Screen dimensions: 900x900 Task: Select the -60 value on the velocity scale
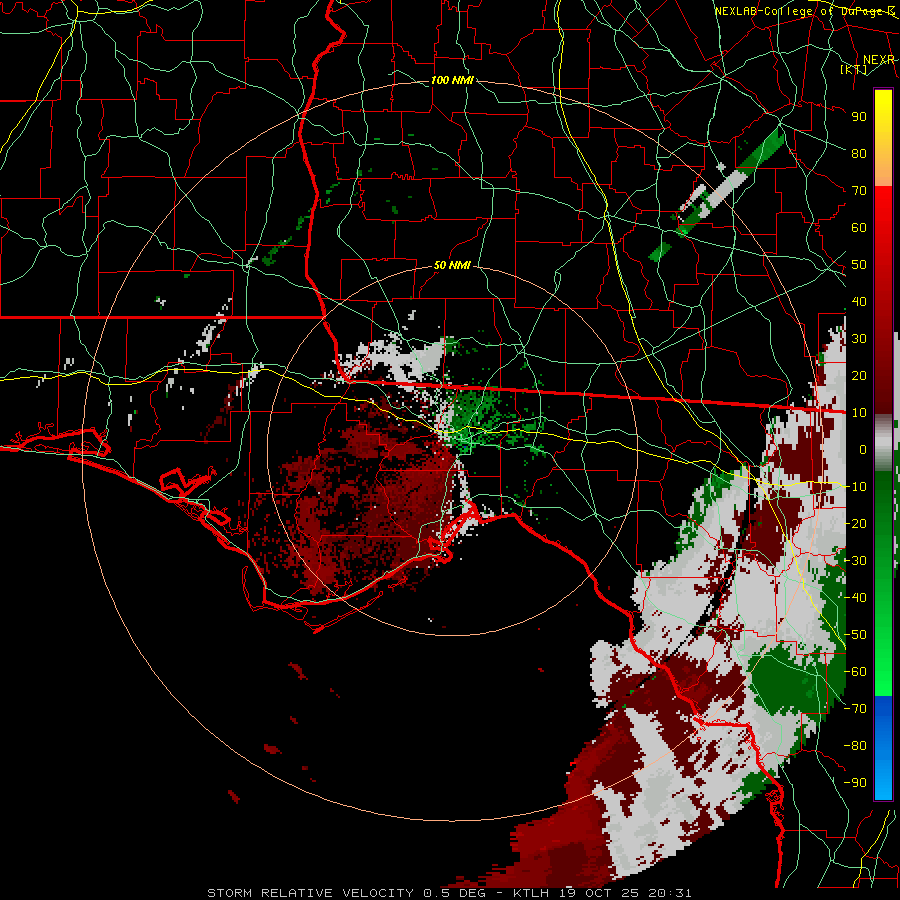855,672
